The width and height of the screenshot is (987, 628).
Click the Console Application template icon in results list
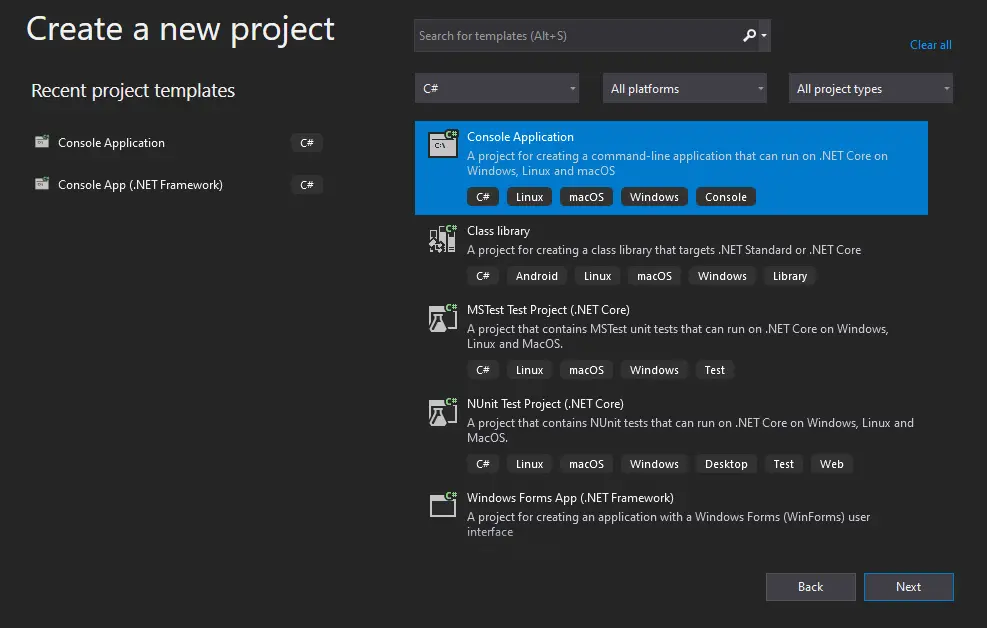point(443,144)
